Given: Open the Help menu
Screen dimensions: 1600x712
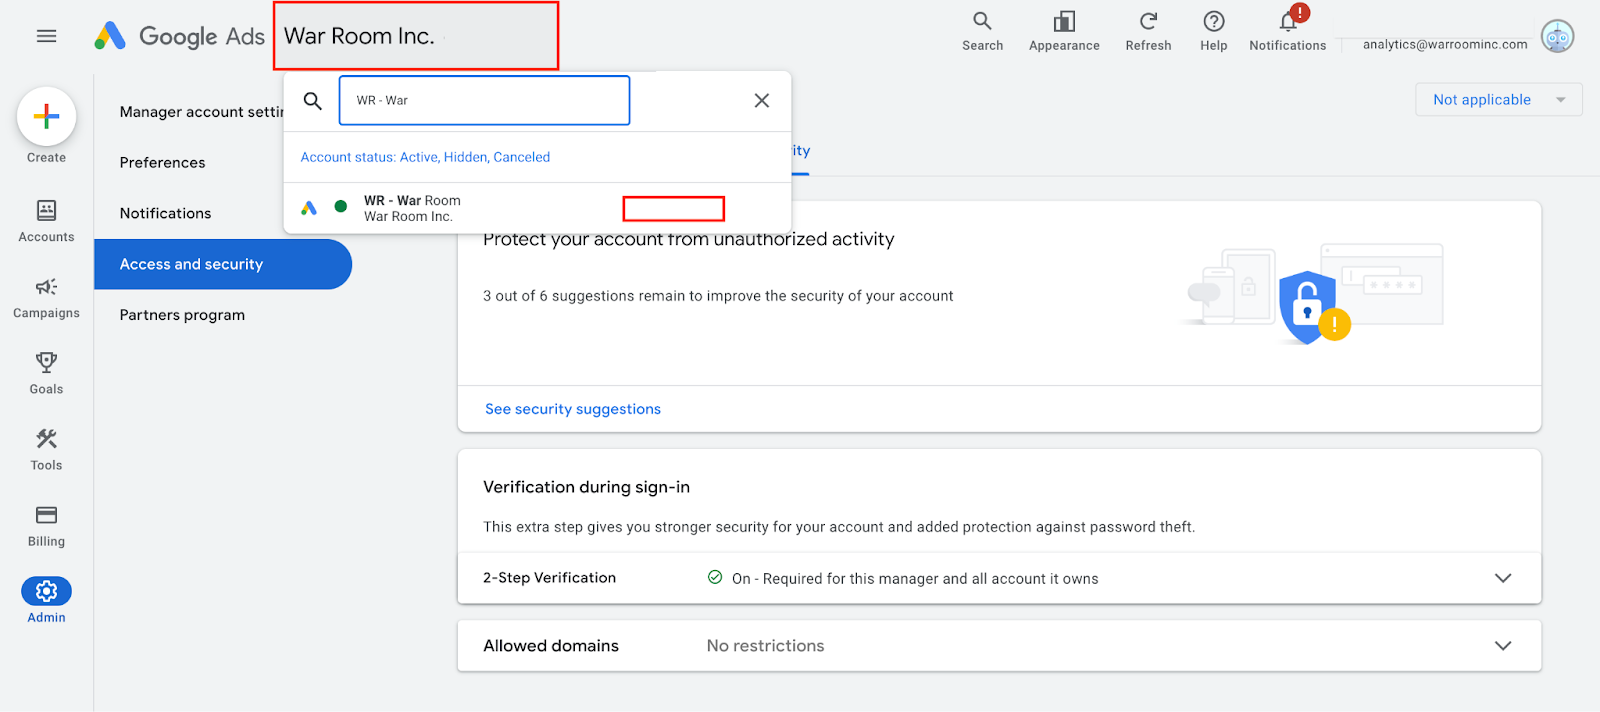Looking at the screenshot, I should point(1213,31).
